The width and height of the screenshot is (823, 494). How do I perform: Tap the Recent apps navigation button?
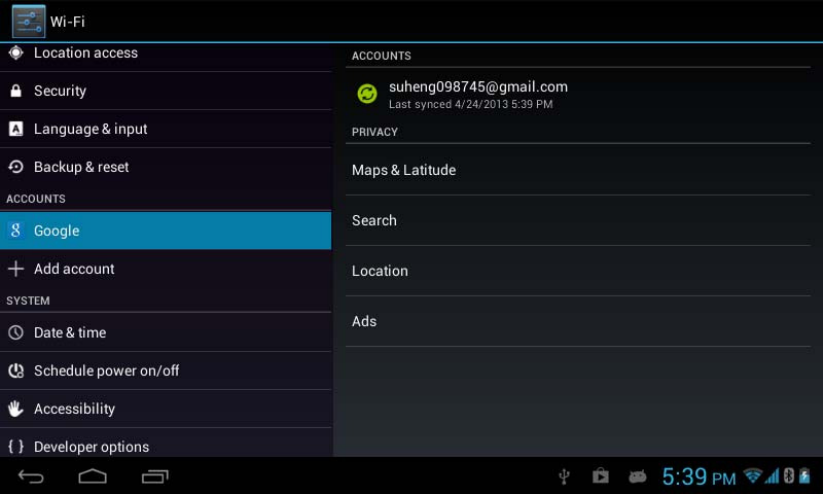(x=155, y=476)
